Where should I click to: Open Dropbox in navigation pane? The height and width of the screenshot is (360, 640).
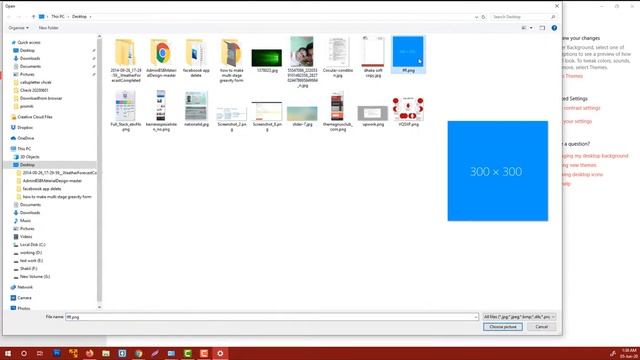tap(25, 127)
